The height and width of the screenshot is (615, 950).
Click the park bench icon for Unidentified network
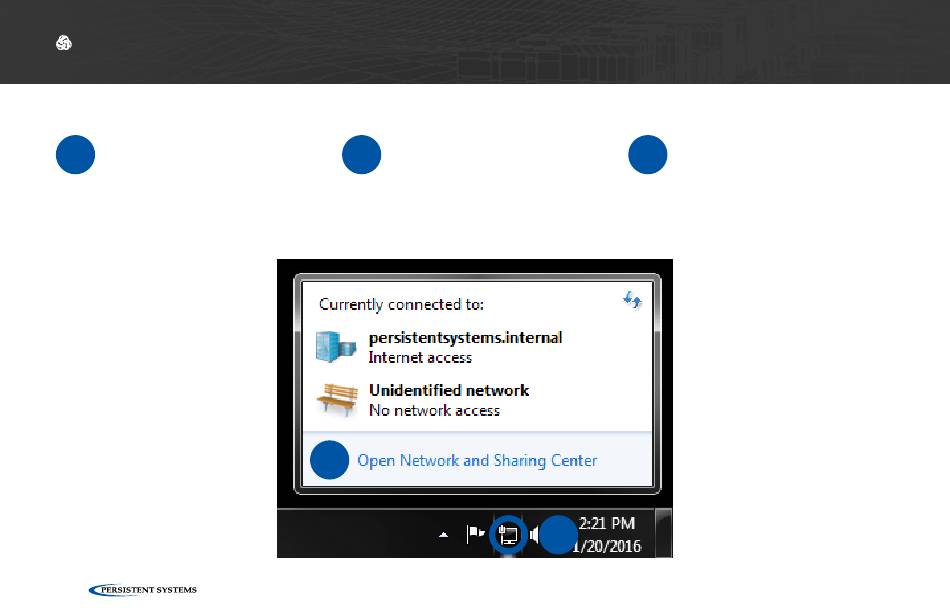(337, 399)
